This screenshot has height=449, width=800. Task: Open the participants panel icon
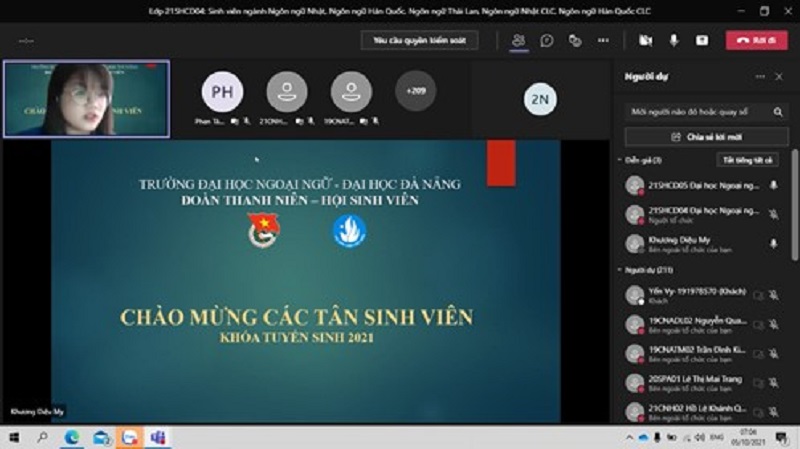pyautogui.click(x=518, y=41)
